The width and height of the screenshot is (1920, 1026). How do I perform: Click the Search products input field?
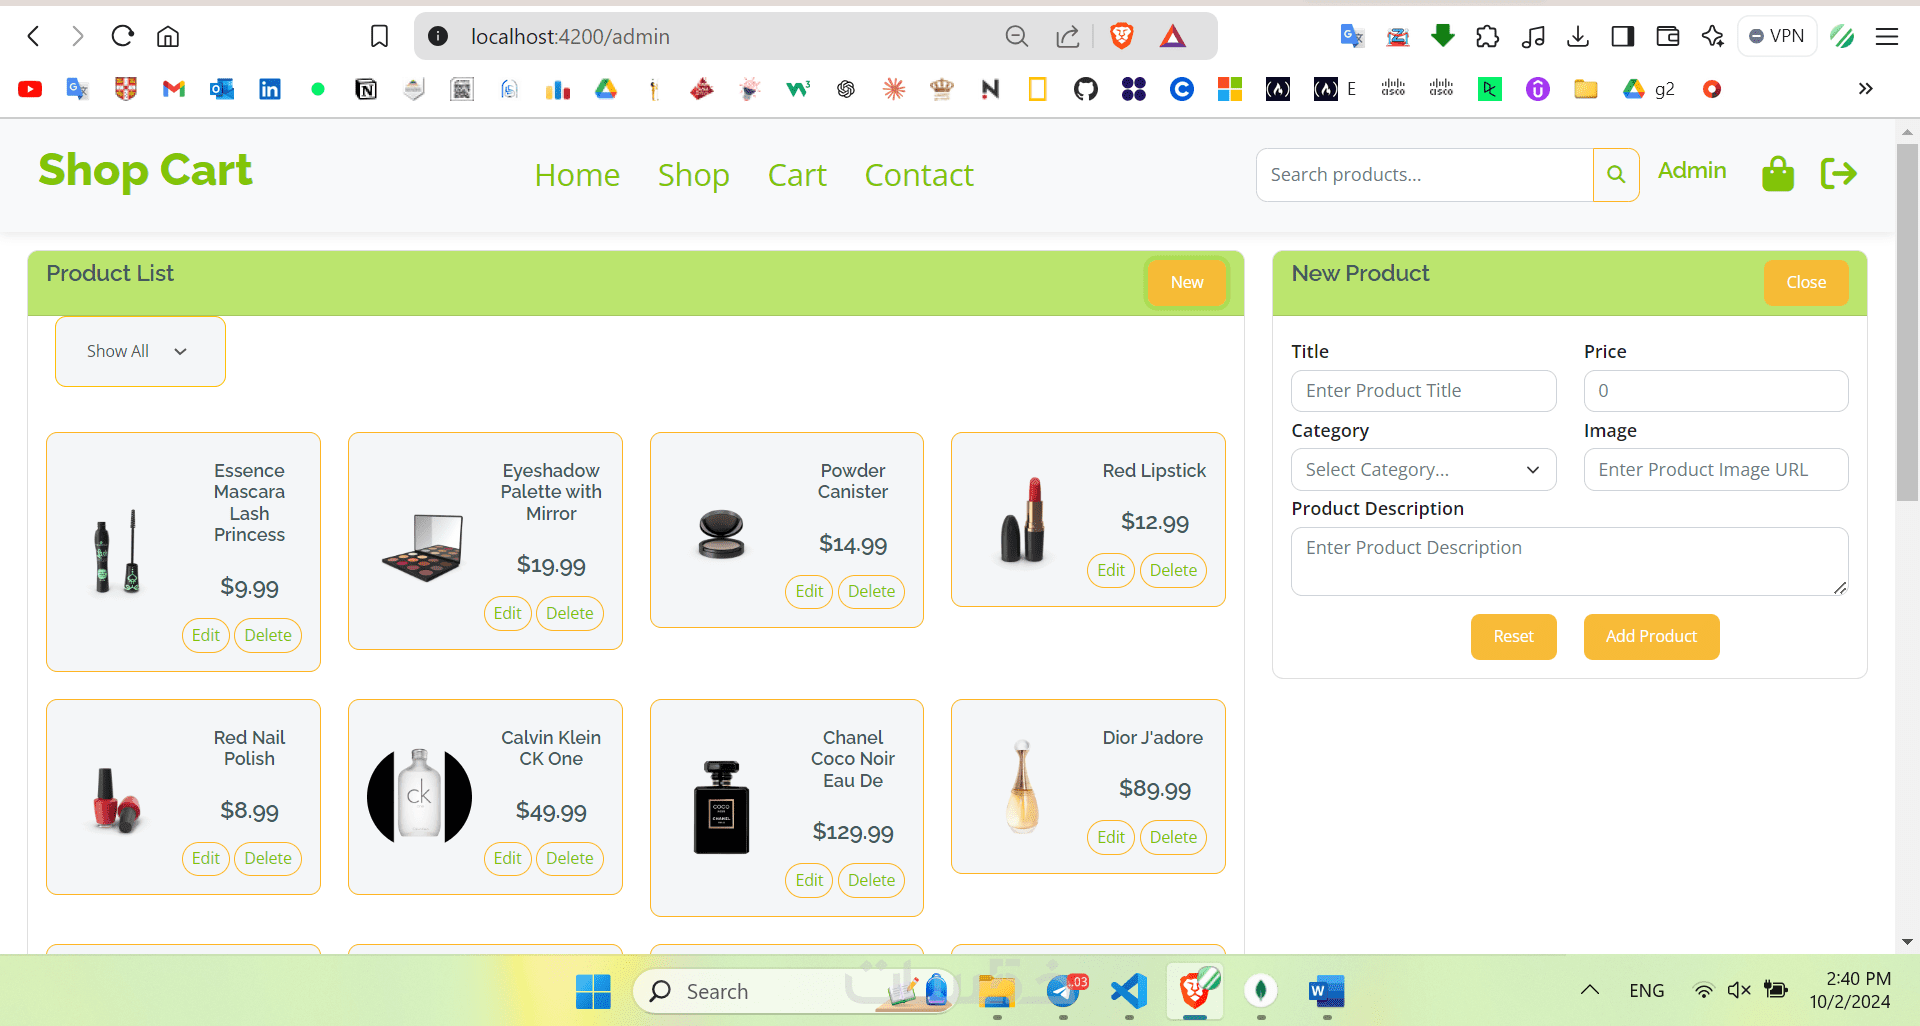(1425, 175)
